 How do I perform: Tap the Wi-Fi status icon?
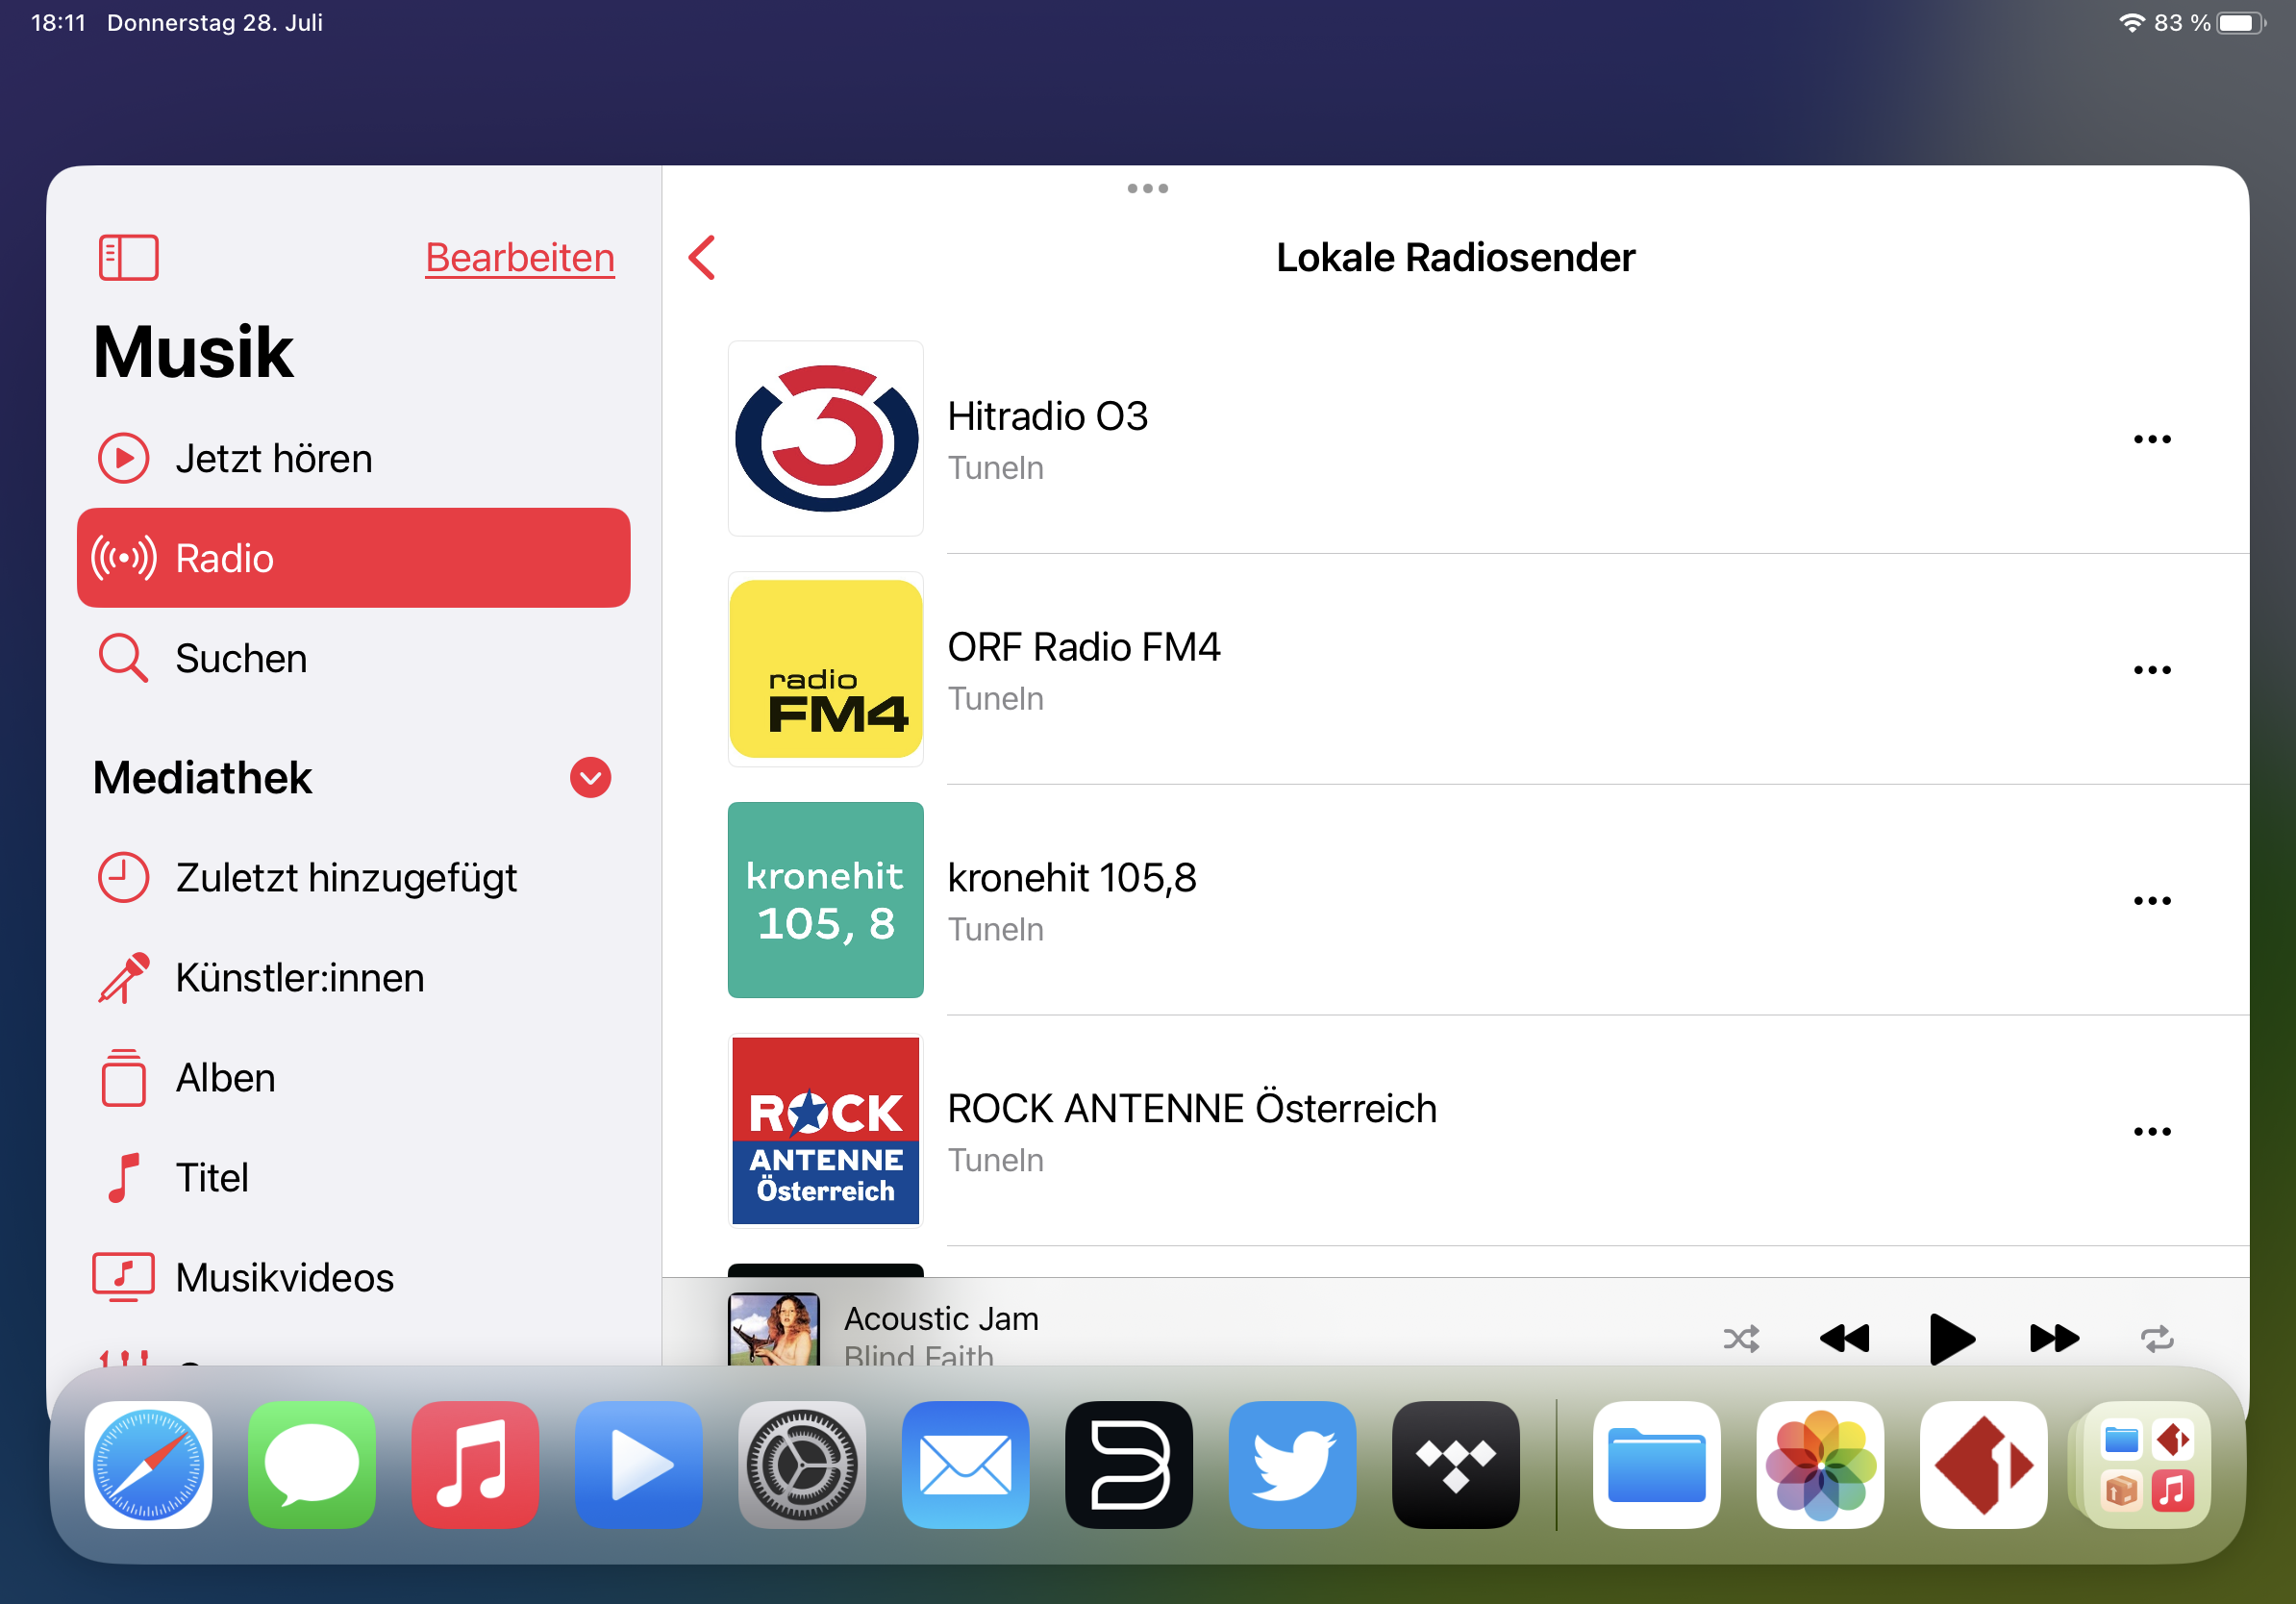(x=2131, y=22)
